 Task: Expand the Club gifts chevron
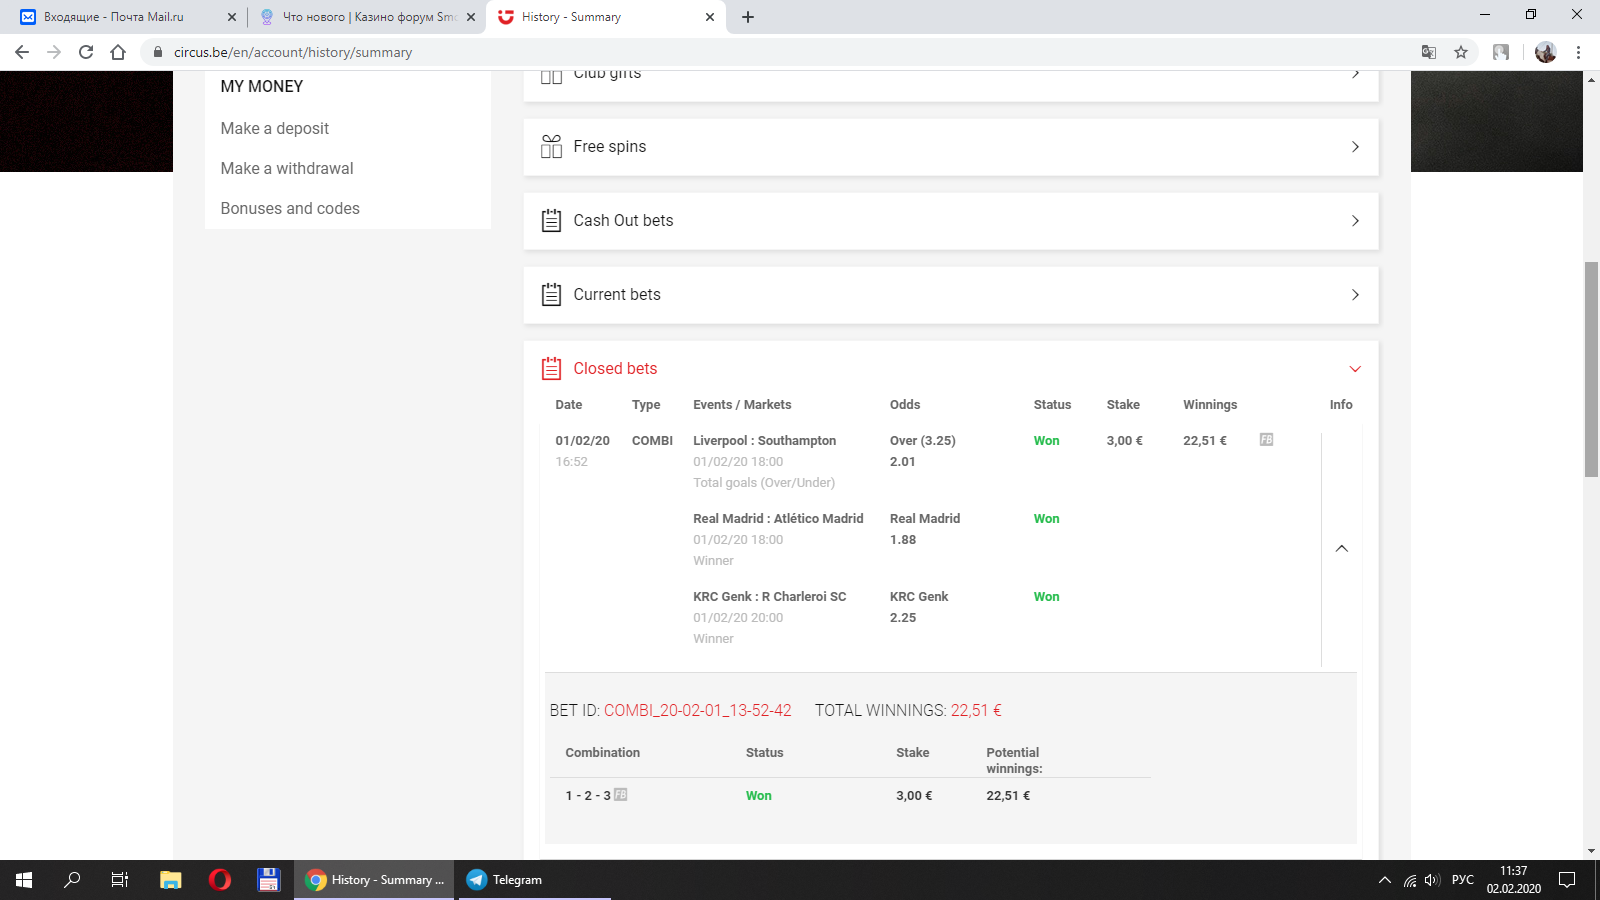click(x=1355, y=74)
